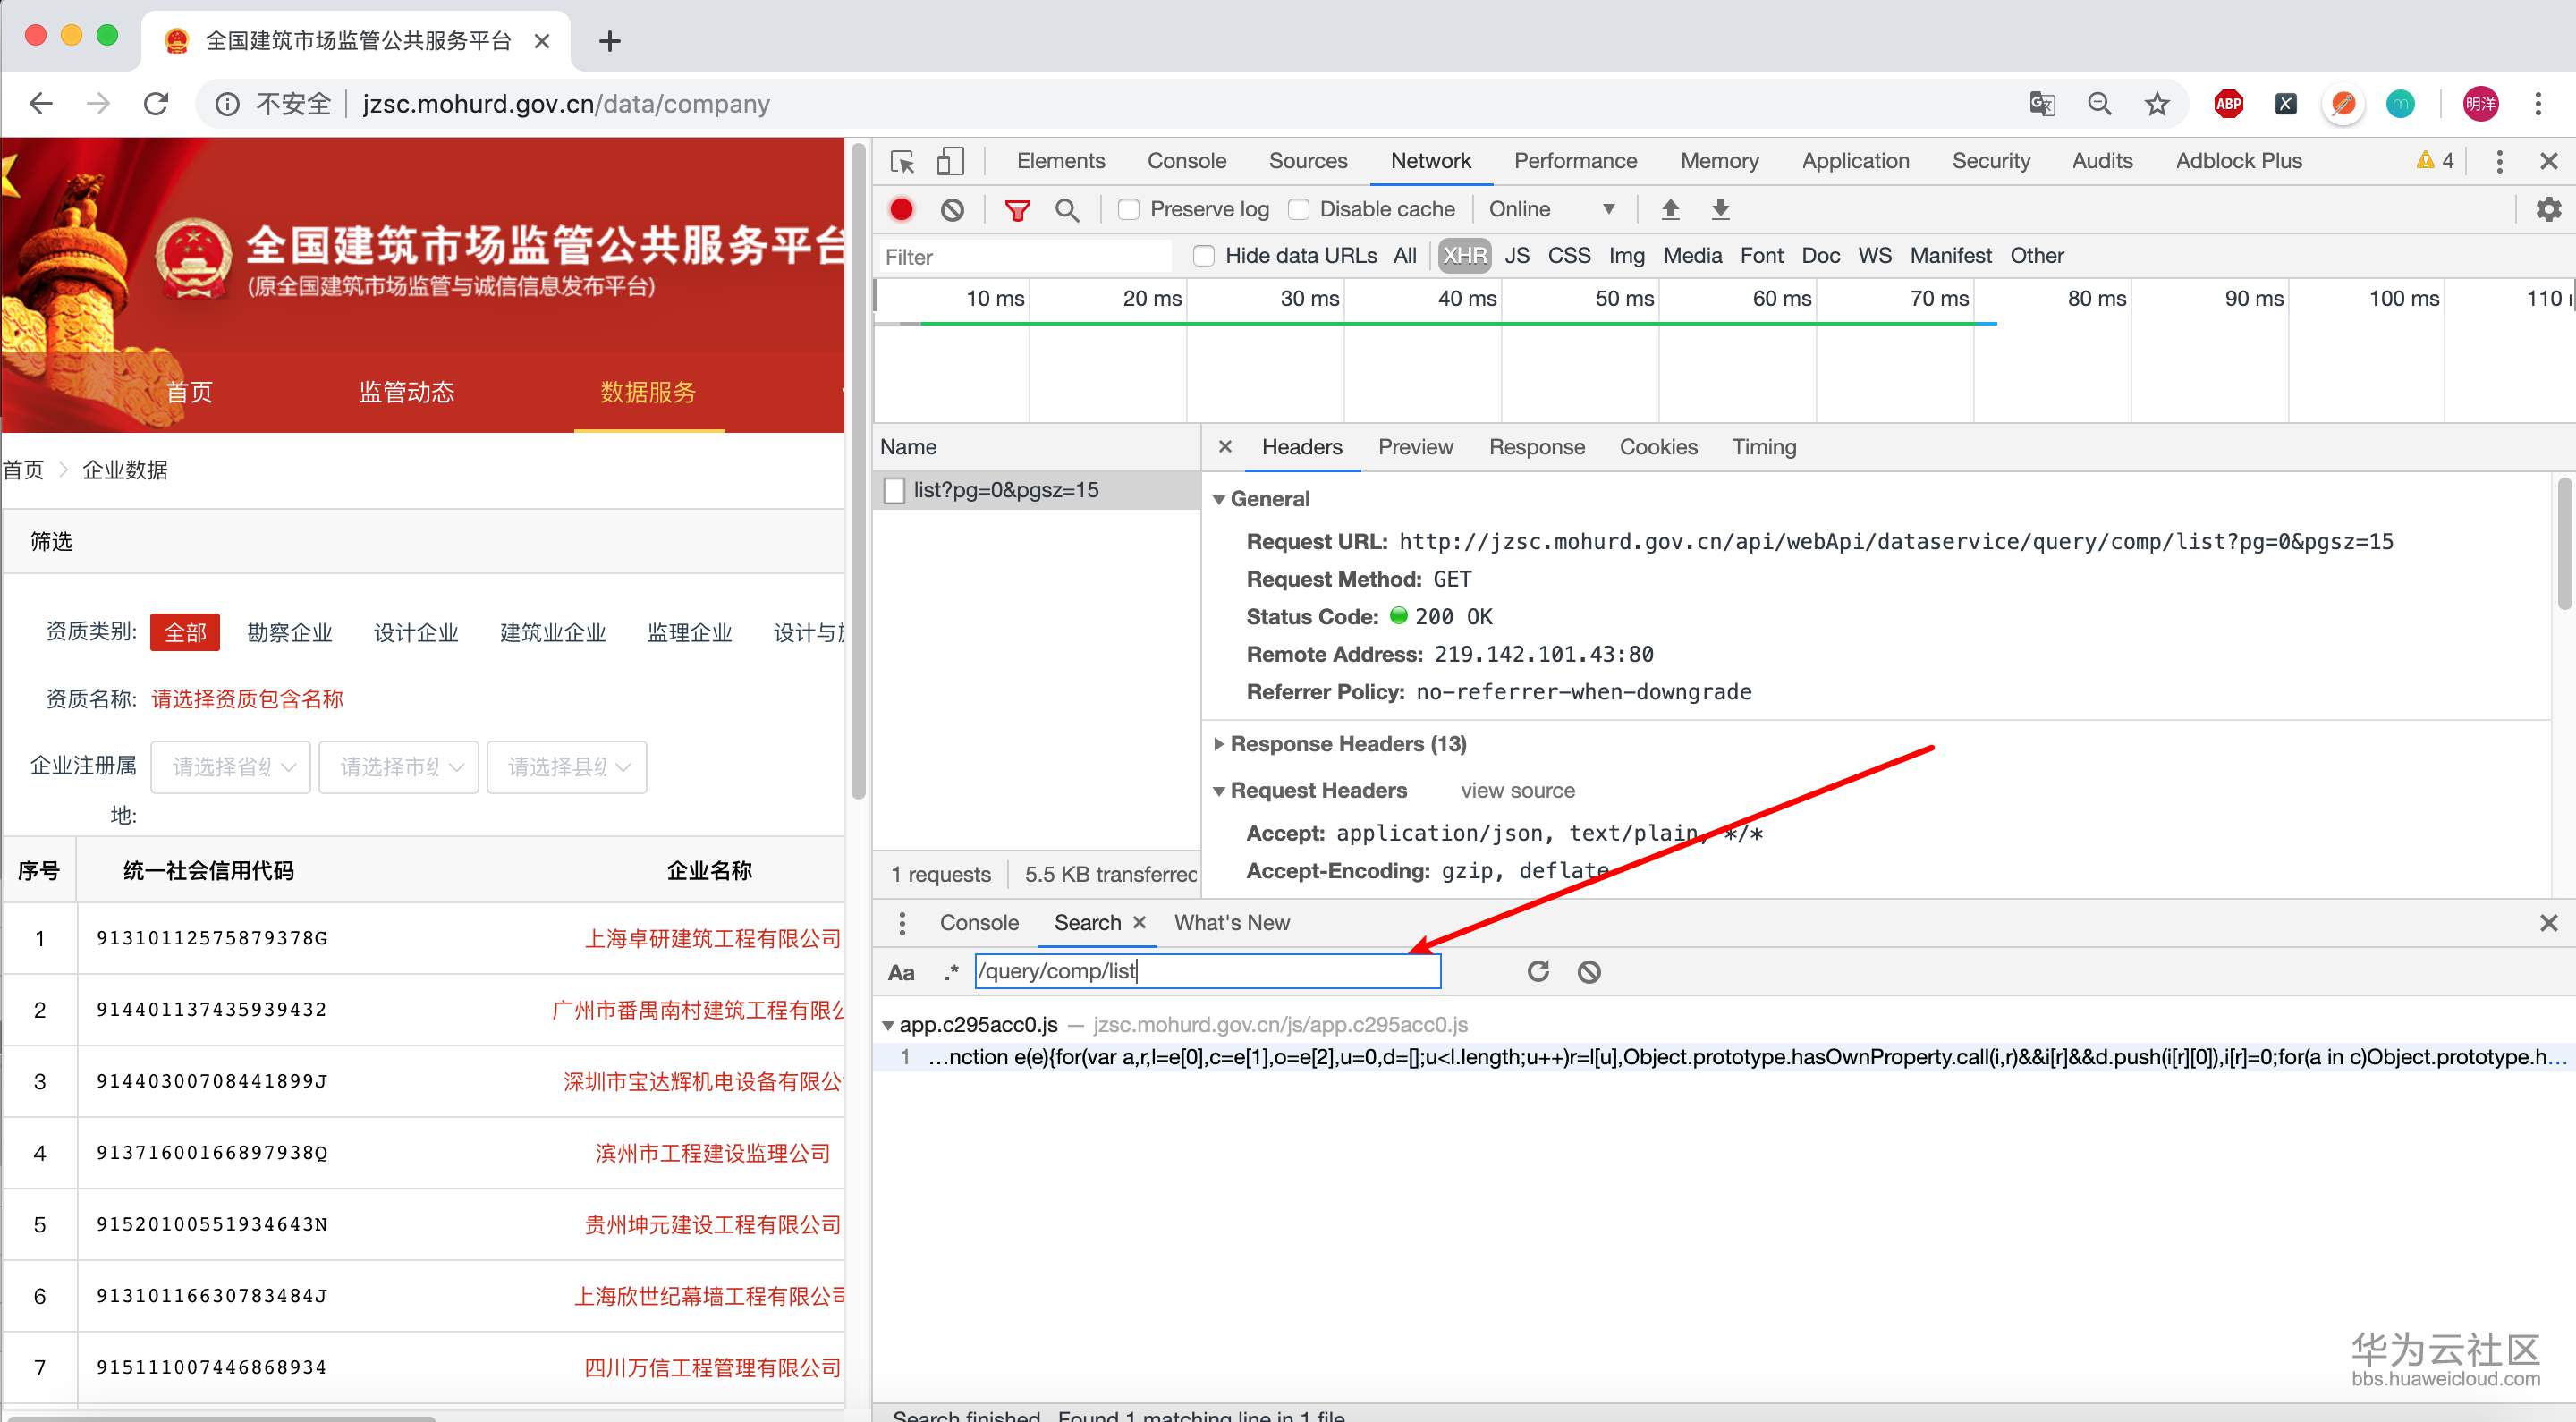Click the search query input field

1207,971
